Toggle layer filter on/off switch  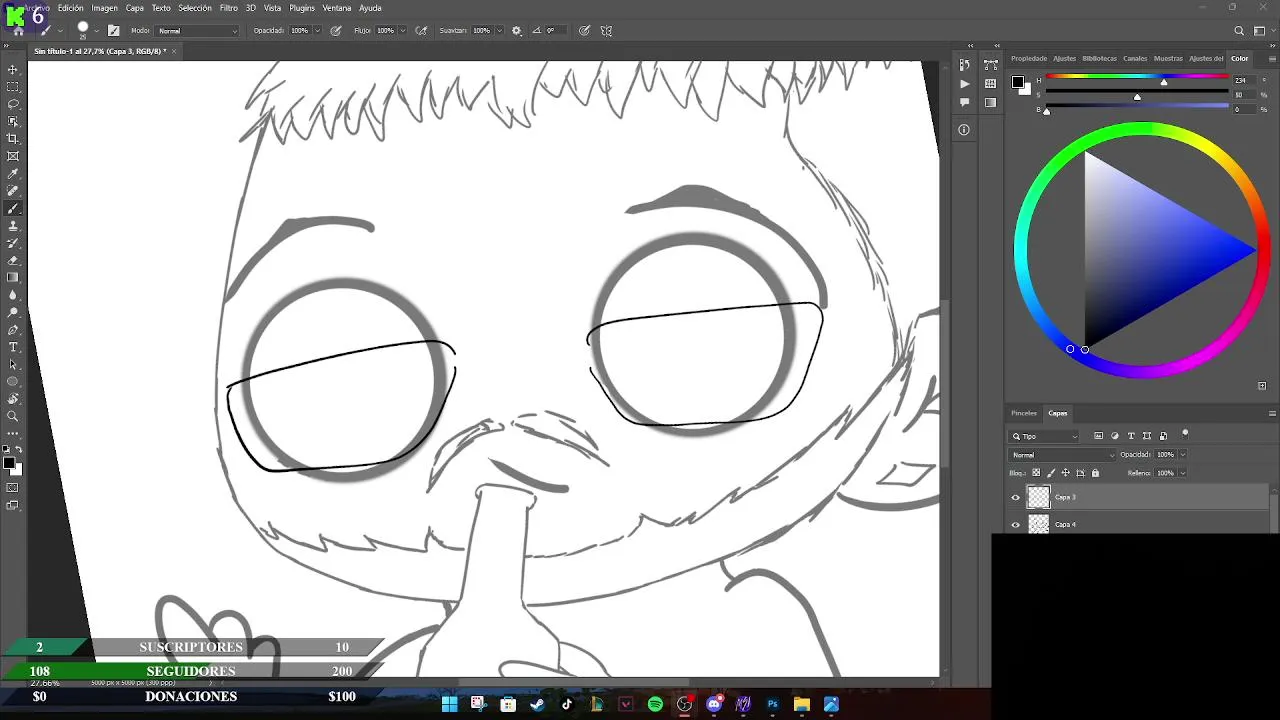click(x=1185, y=434)
